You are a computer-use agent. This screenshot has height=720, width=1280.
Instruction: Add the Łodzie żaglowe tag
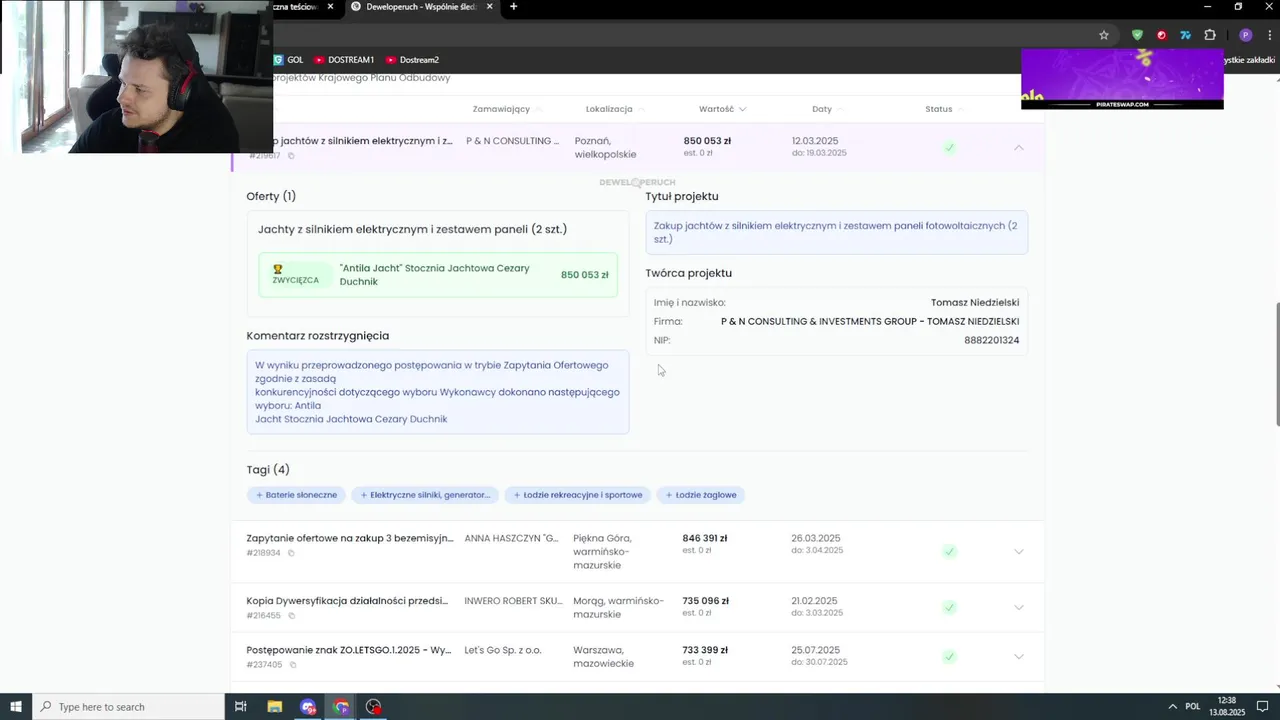pos(701,495)
